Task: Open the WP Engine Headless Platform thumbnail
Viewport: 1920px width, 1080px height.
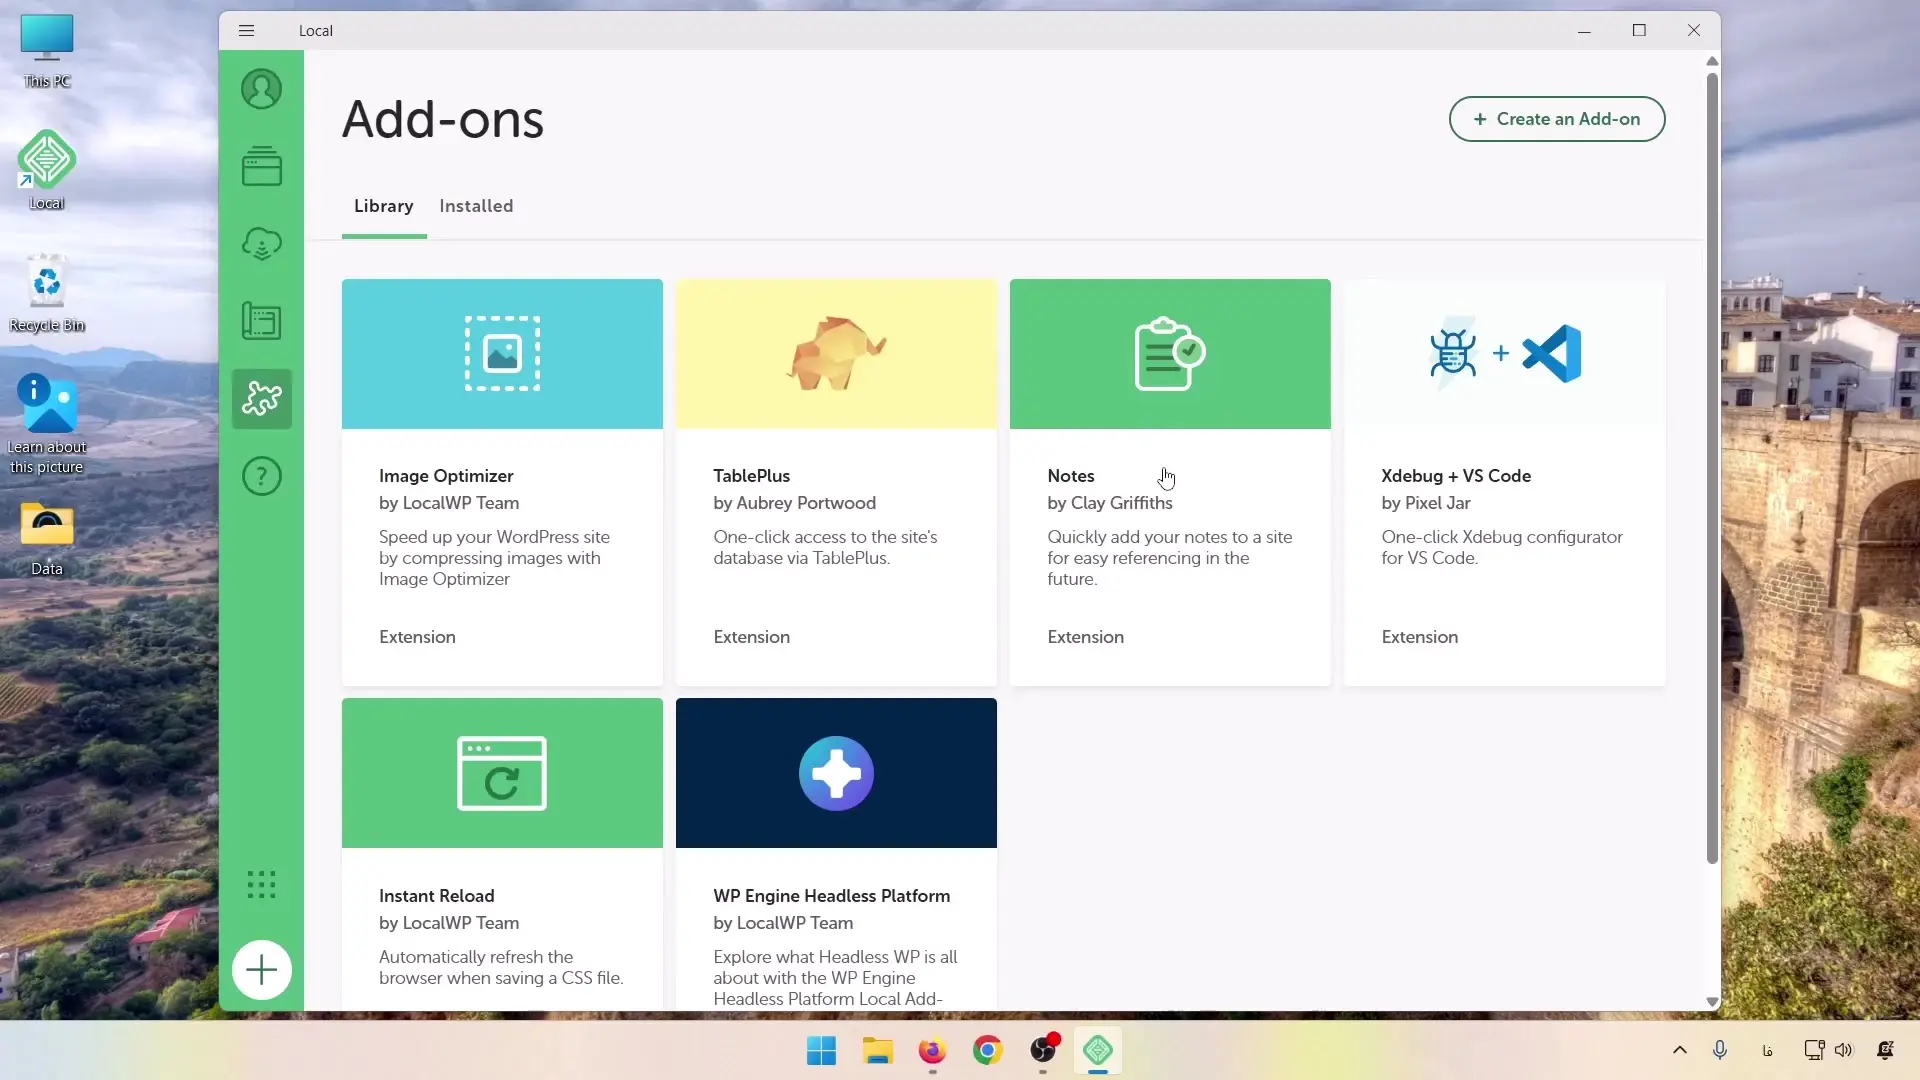Action: click(836, 773)
